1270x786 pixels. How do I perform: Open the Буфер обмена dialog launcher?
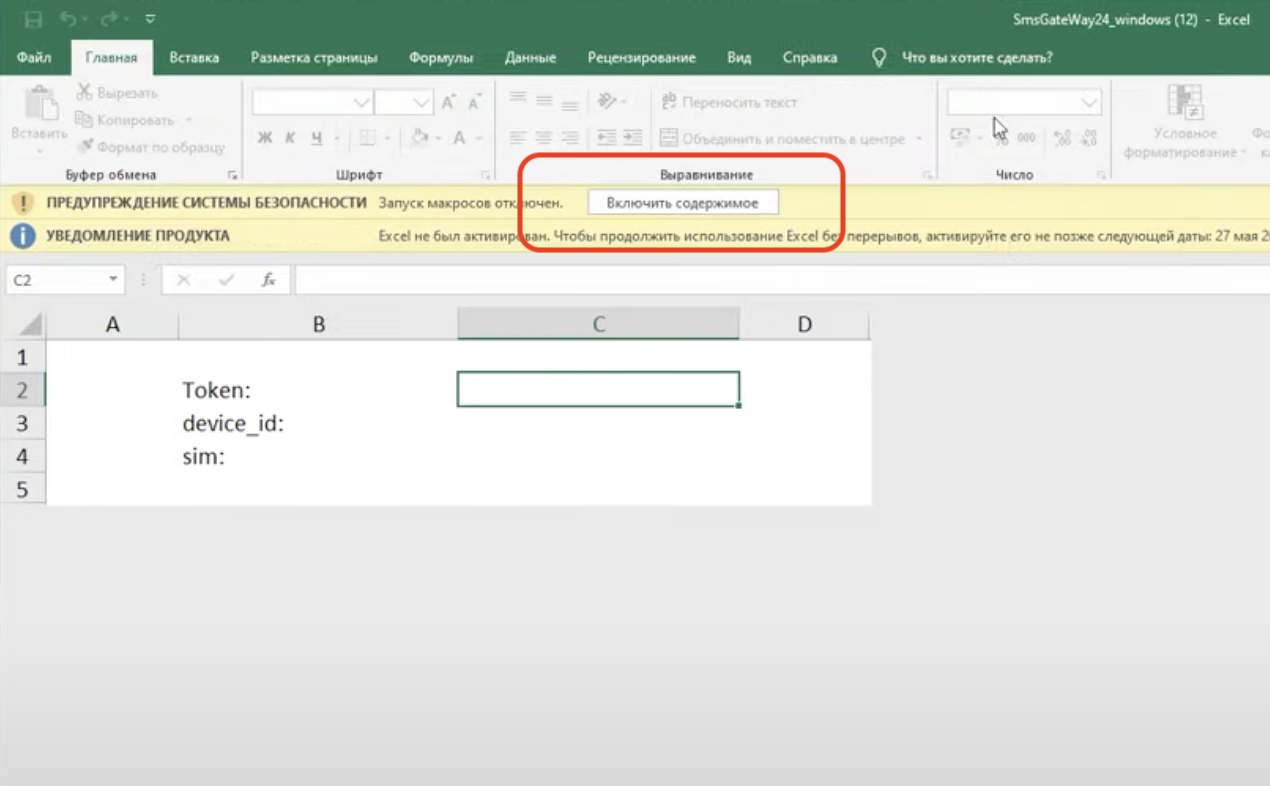coord(231,175)
